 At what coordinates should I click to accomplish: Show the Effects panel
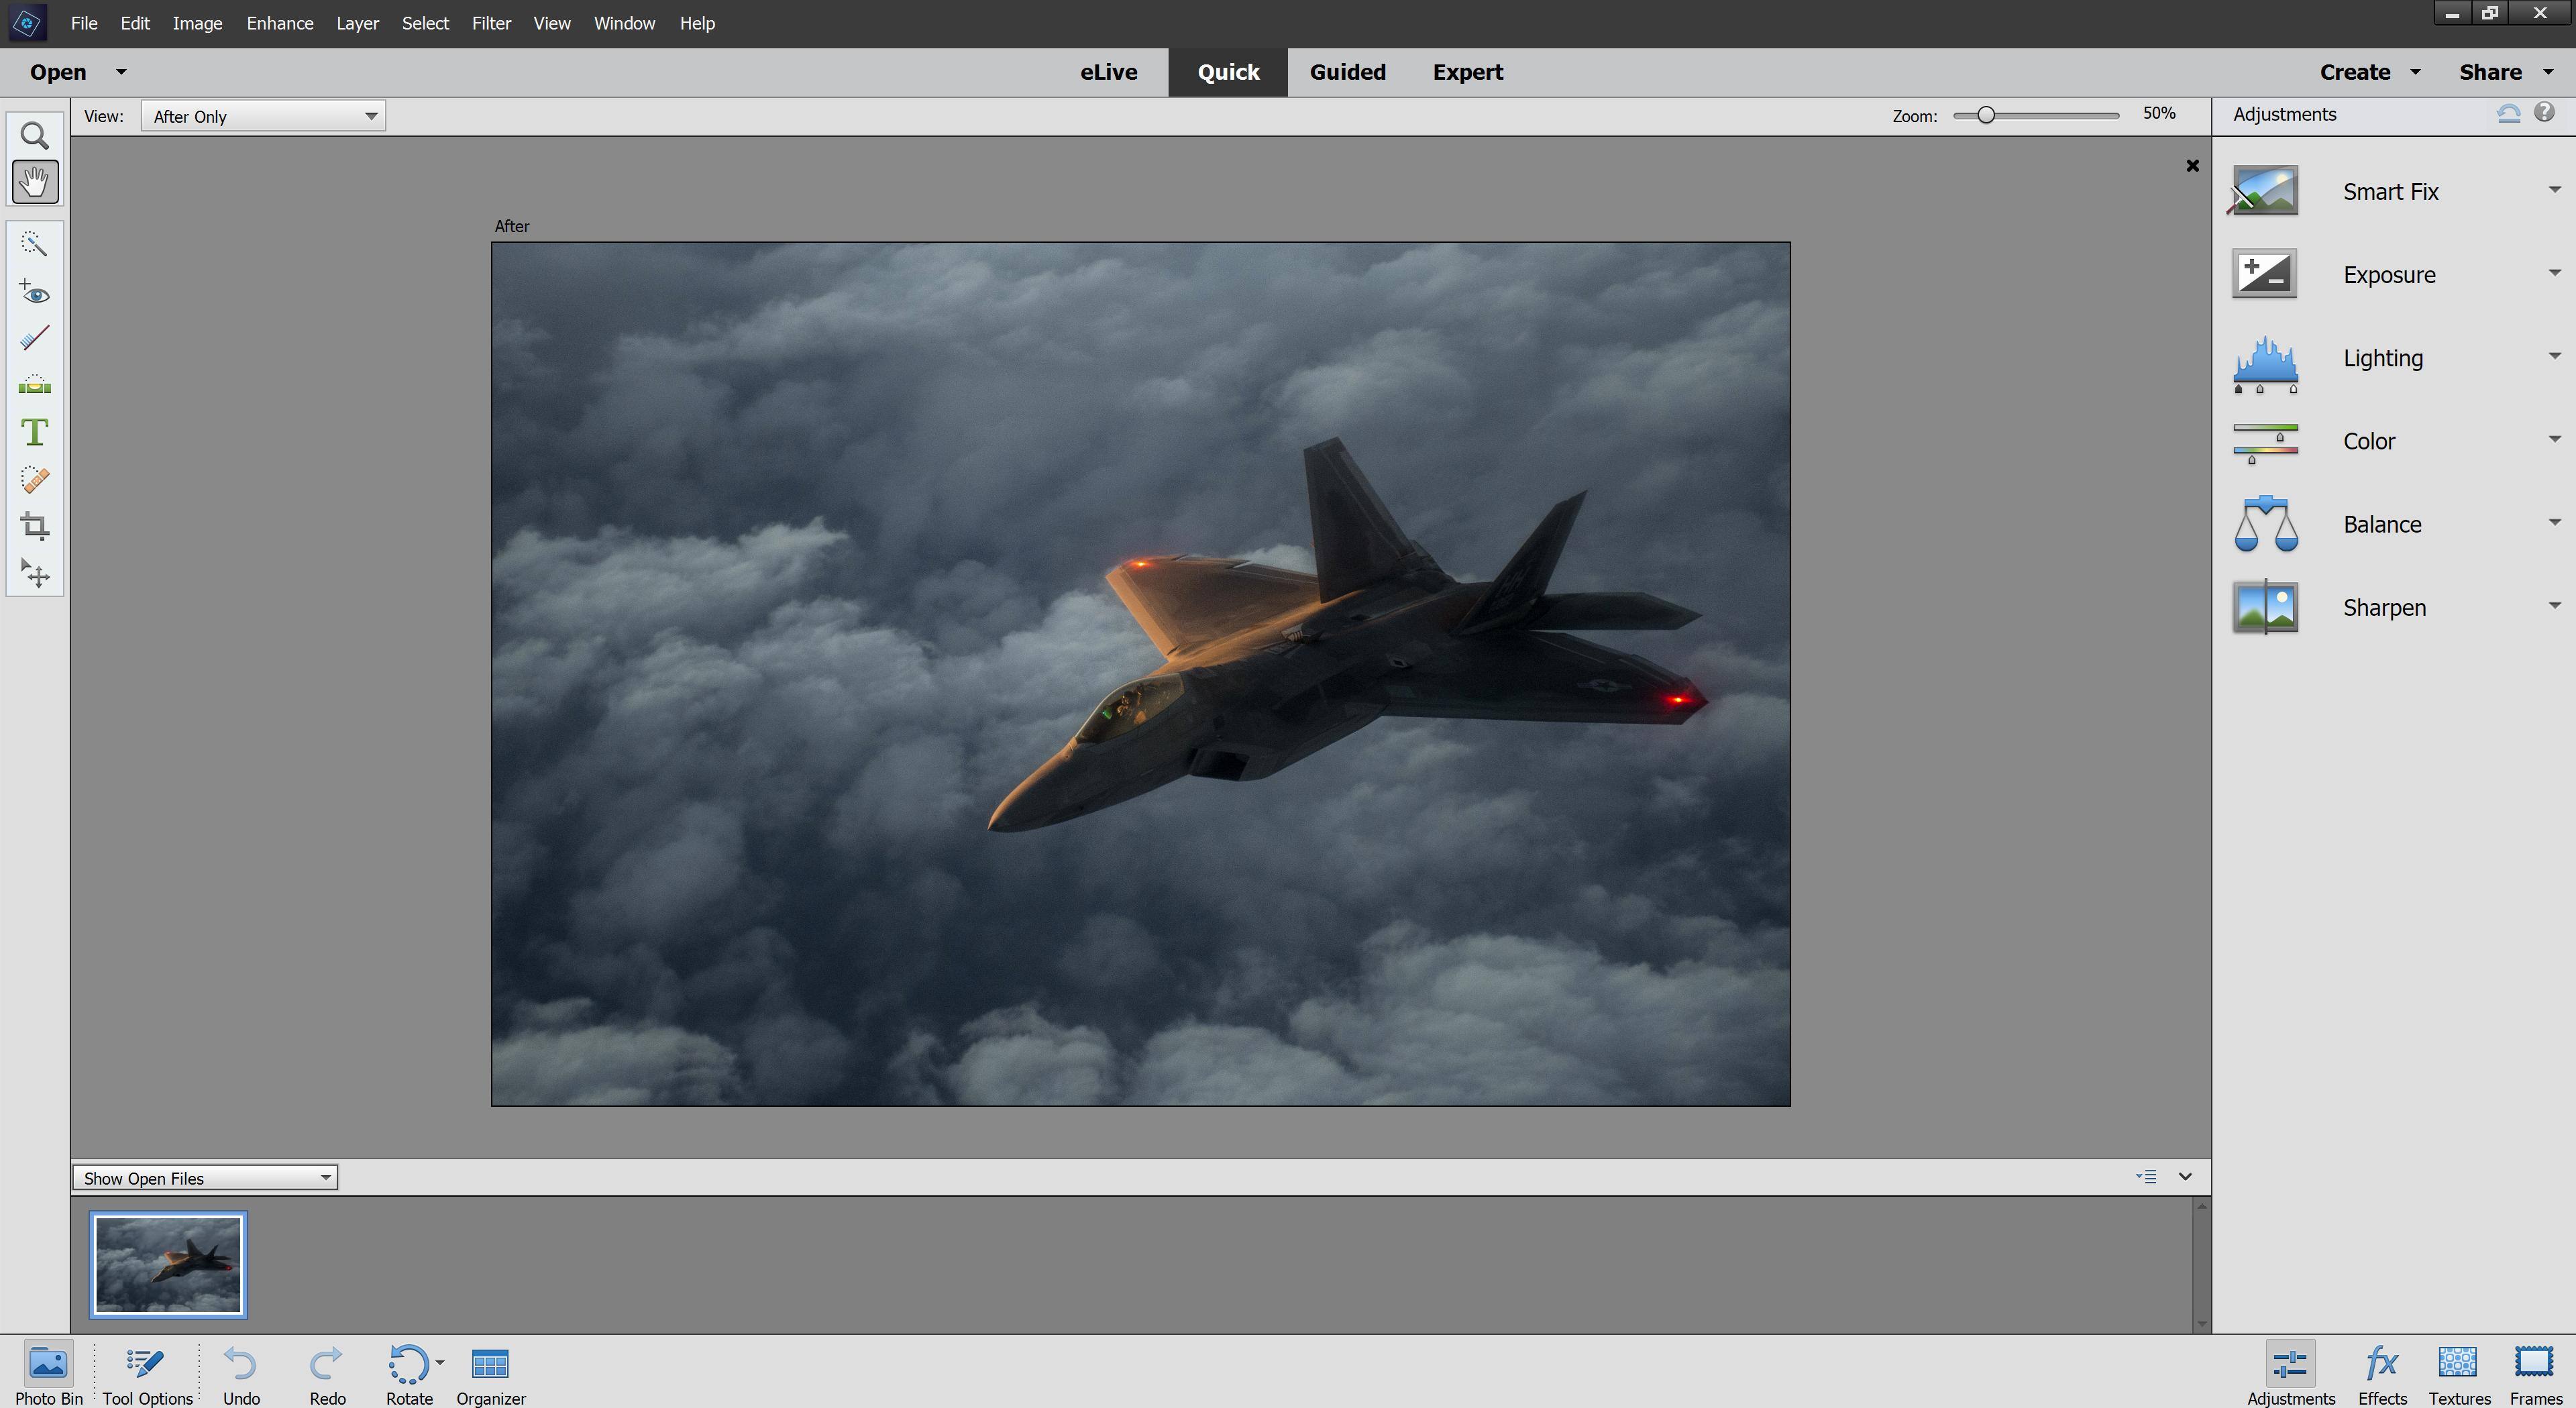coord(2381,1373)
